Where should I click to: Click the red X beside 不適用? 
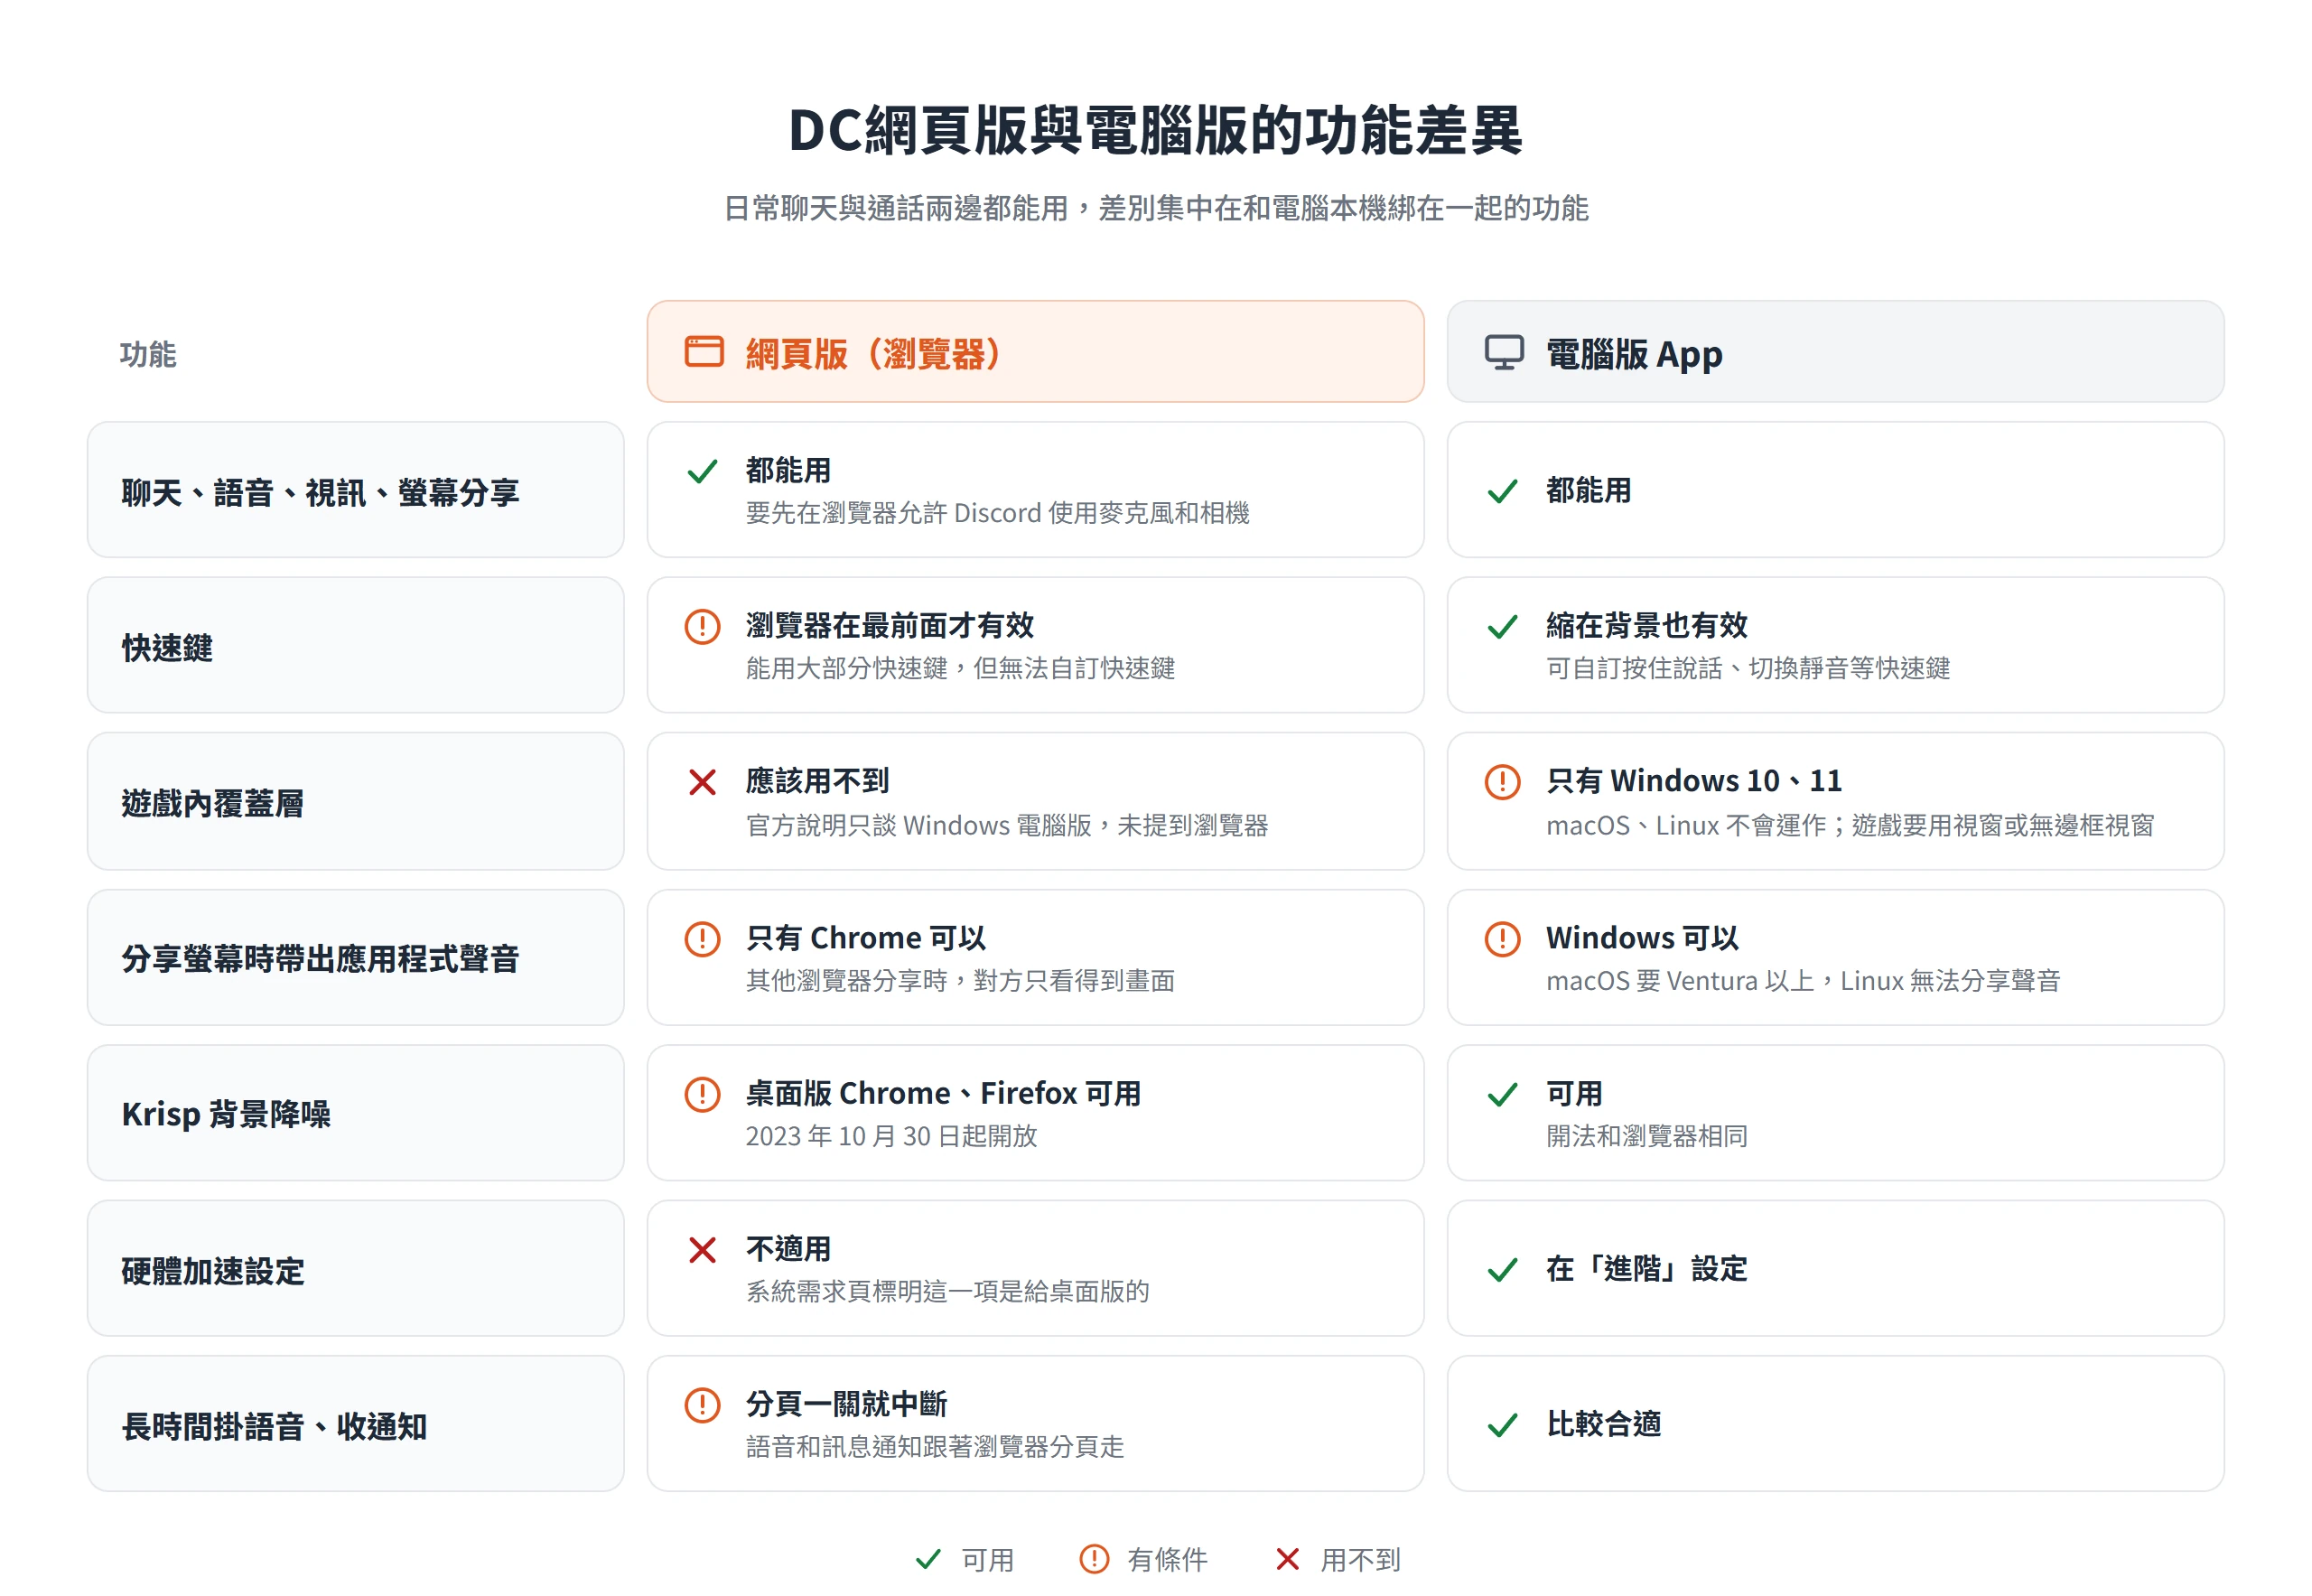pyautogui.click(x=702, y=1250)
